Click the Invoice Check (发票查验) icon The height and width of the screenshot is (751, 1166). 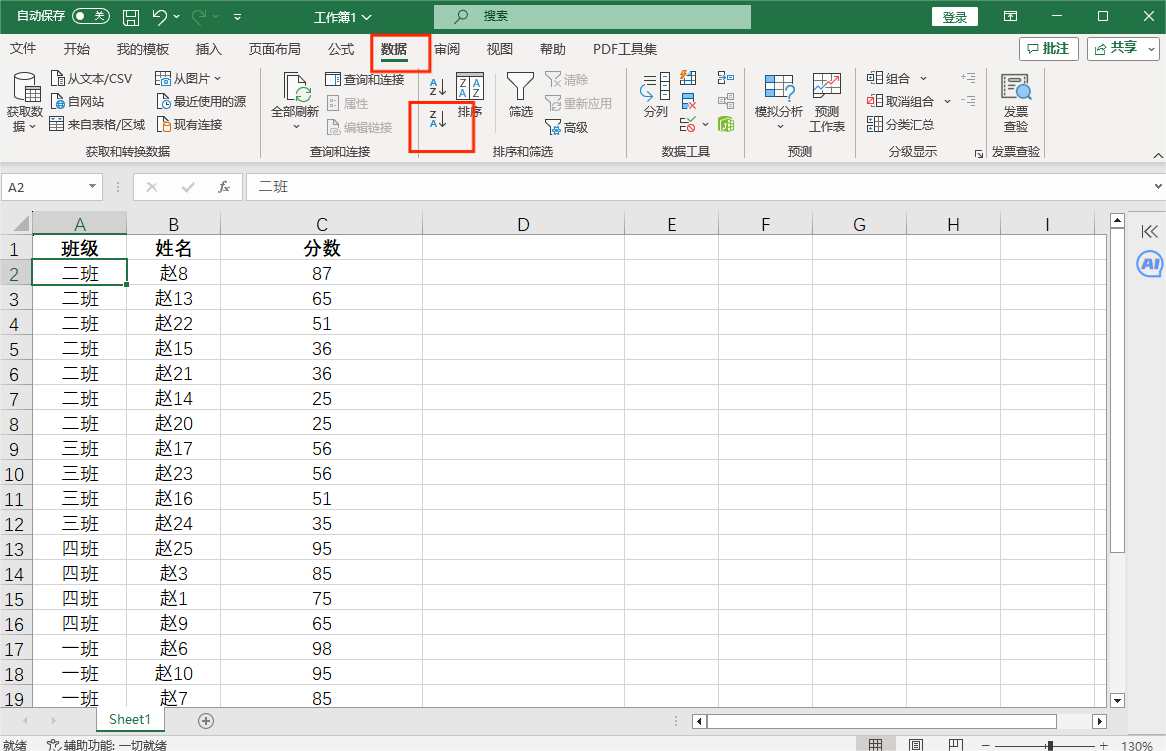point(1015,101)
